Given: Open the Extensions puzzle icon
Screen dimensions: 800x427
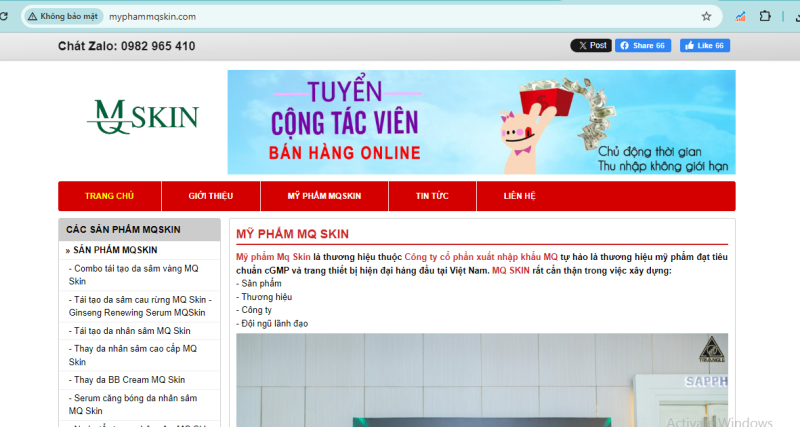Looking at the screenshot, I should tap(765, 16).
